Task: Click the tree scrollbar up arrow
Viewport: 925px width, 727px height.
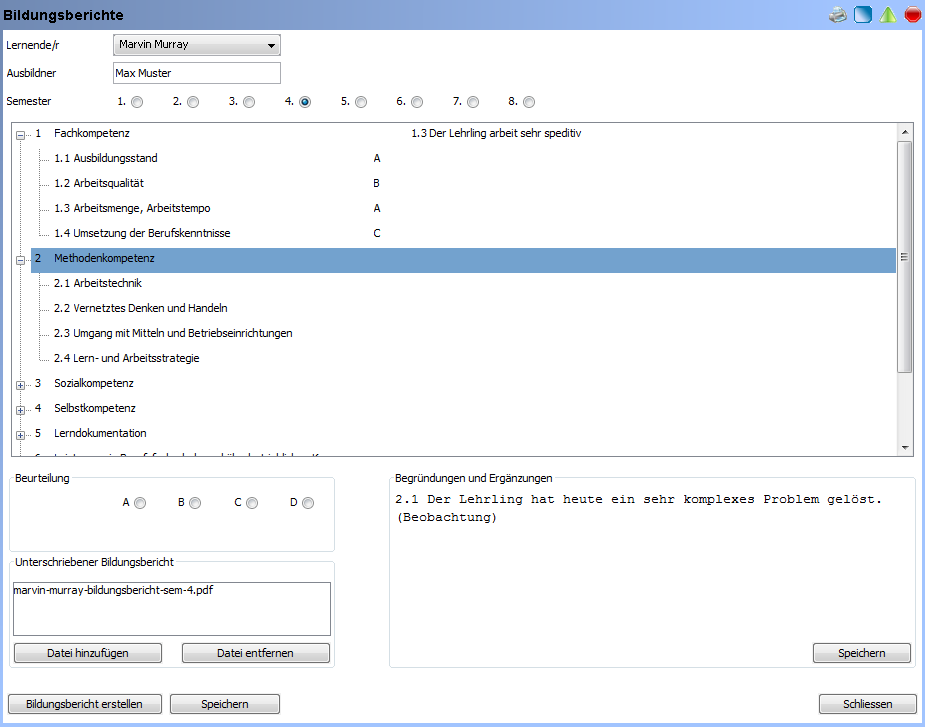Action: pos(904,132)
